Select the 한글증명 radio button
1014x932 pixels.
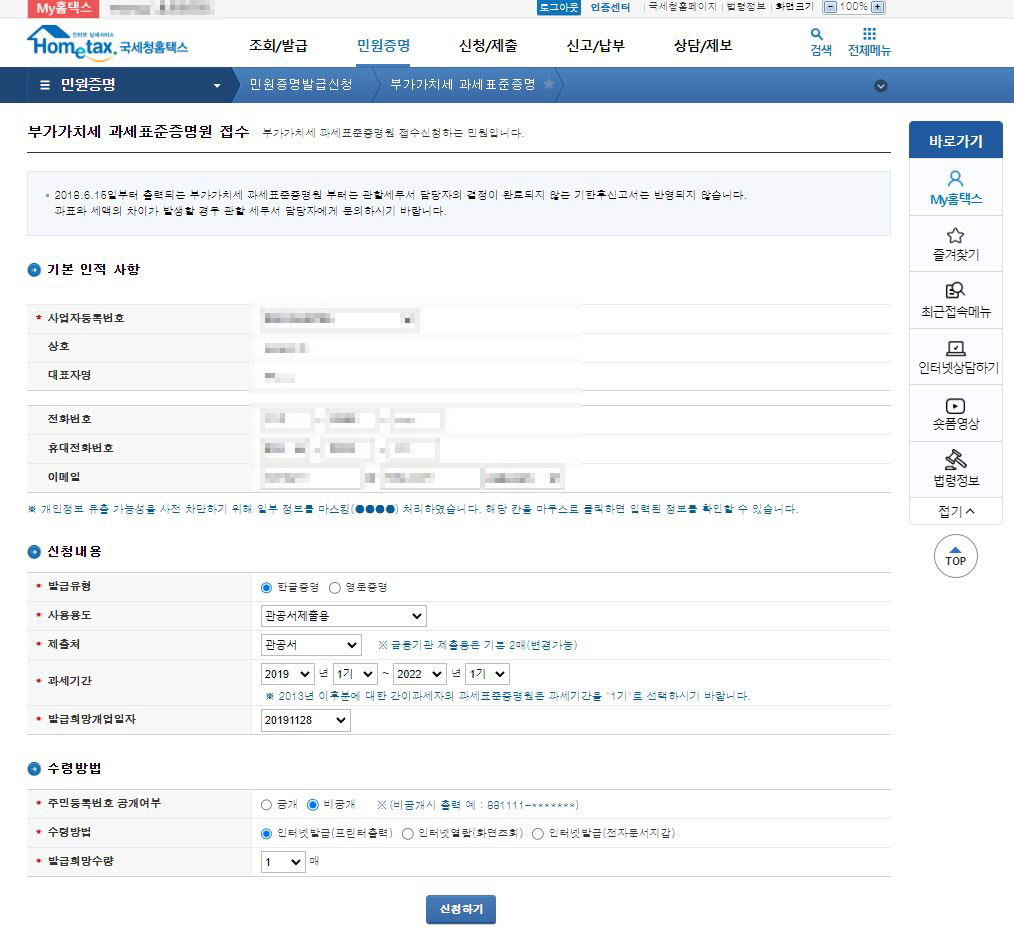point(264,587)
